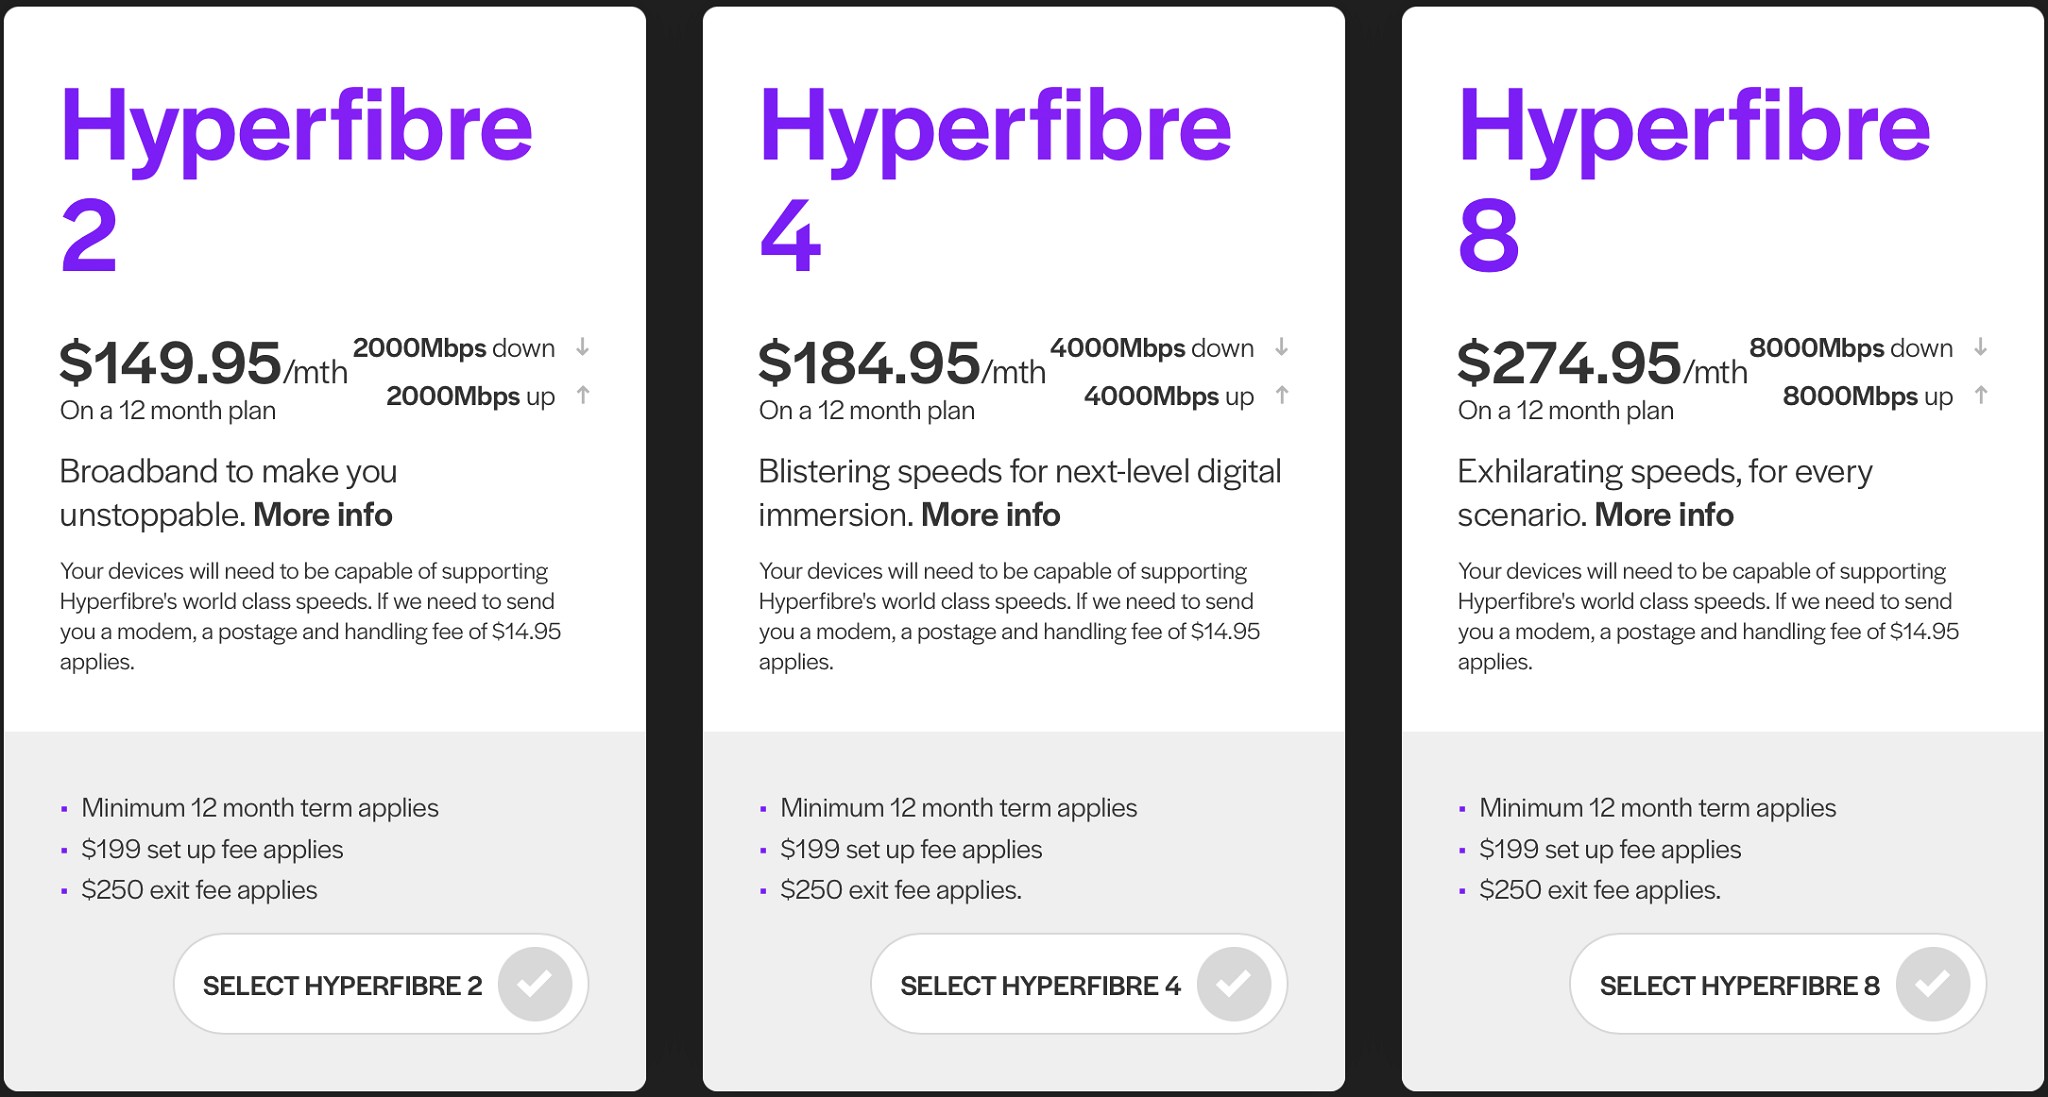Click the $184.95 per month price

902,363
